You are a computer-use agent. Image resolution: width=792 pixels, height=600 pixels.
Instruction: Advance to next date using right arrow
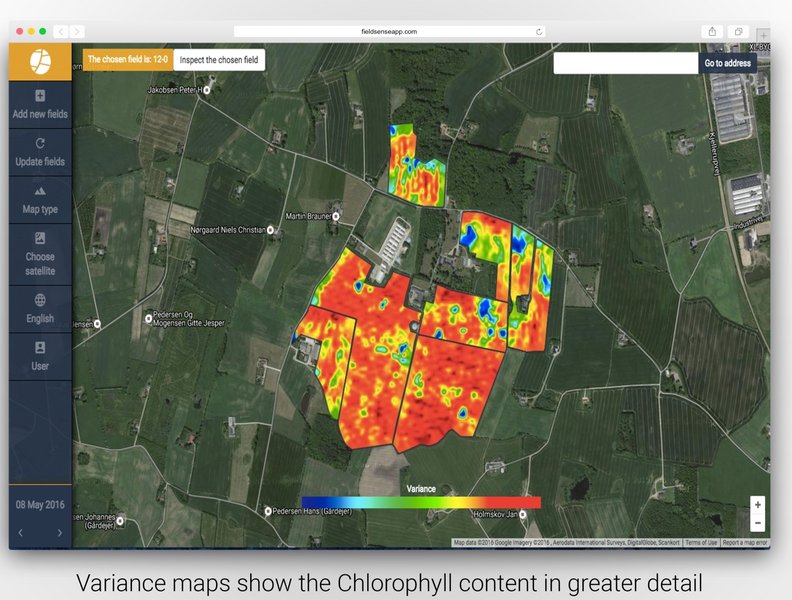pos(59,533)
